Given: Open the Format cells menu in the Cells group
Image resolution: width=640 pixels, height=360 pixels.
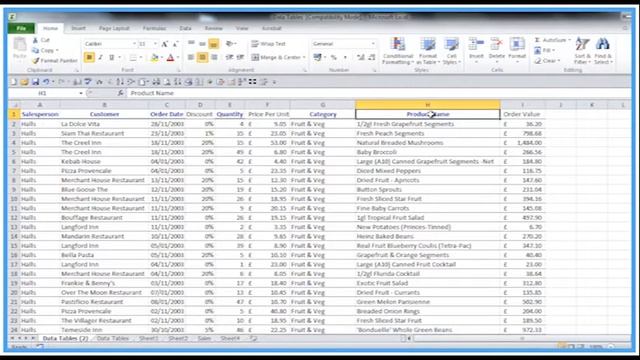Looking at the screenshot, I should tap(517, 49).
